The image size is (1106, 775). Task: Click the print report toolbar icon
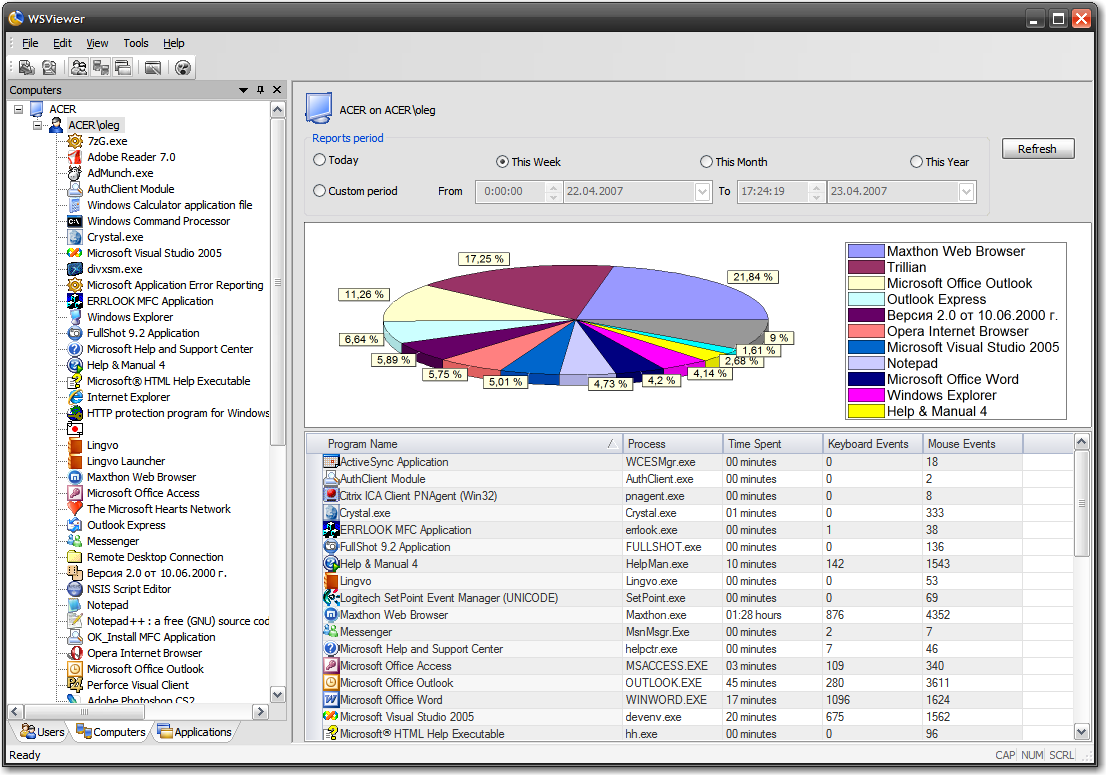tap(26, 68)
